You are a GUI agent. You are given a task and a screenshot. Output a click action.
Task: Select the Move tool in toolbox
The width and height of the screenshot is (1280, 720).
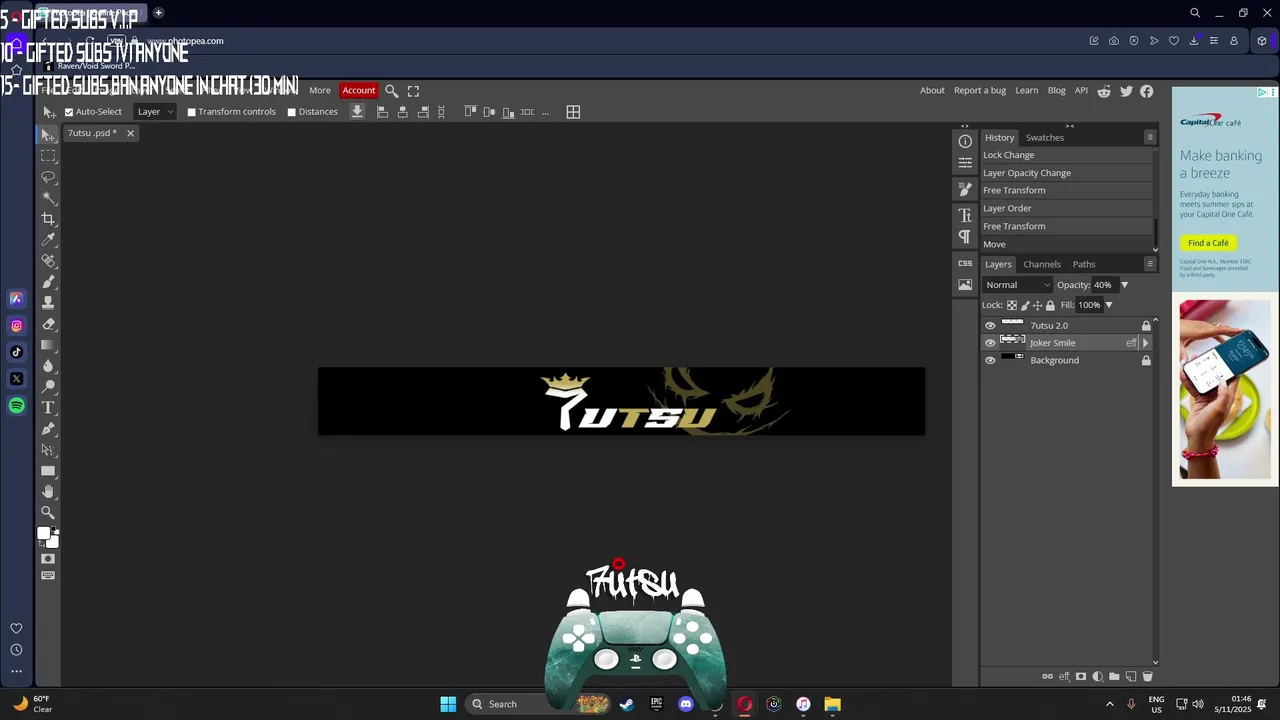[48, 135]
